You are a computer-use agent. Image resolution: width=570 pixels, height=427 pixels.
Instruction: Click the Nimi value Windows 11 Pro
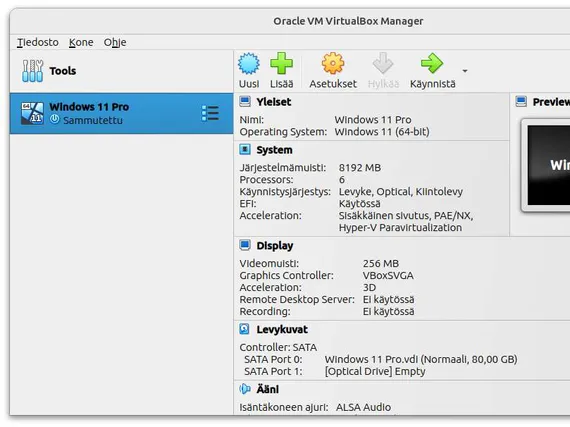click(373, 120)
